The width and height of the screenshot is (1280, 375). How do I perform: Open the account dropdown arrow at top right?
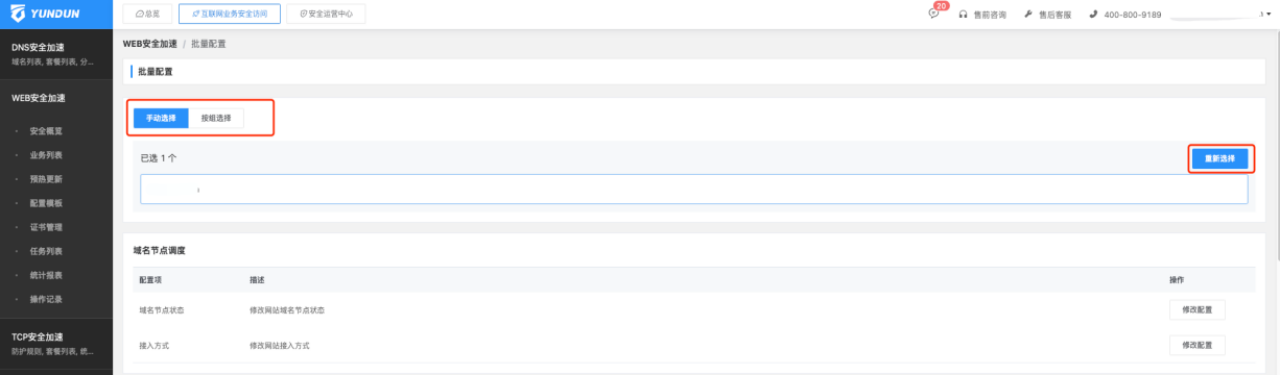click(1268, 15)
